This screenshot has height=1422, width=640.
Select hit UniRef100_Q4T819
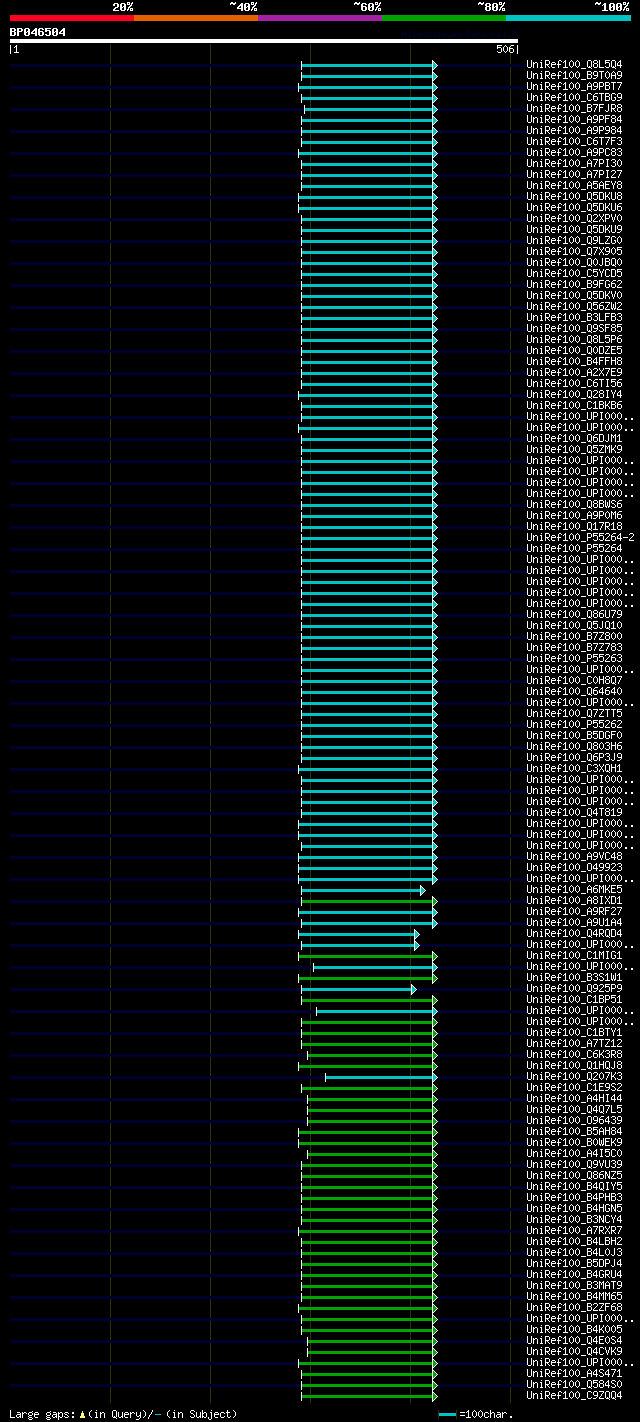tap(574, 812)
